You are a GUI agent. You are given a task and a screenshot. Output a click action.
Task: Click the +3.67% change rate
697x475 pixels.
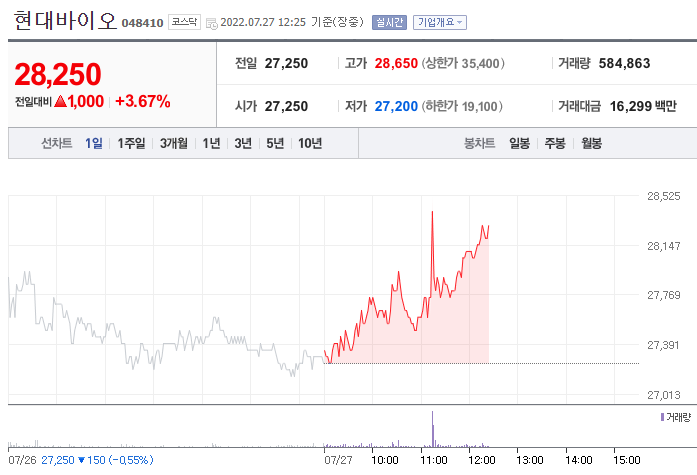pos(143,101)
